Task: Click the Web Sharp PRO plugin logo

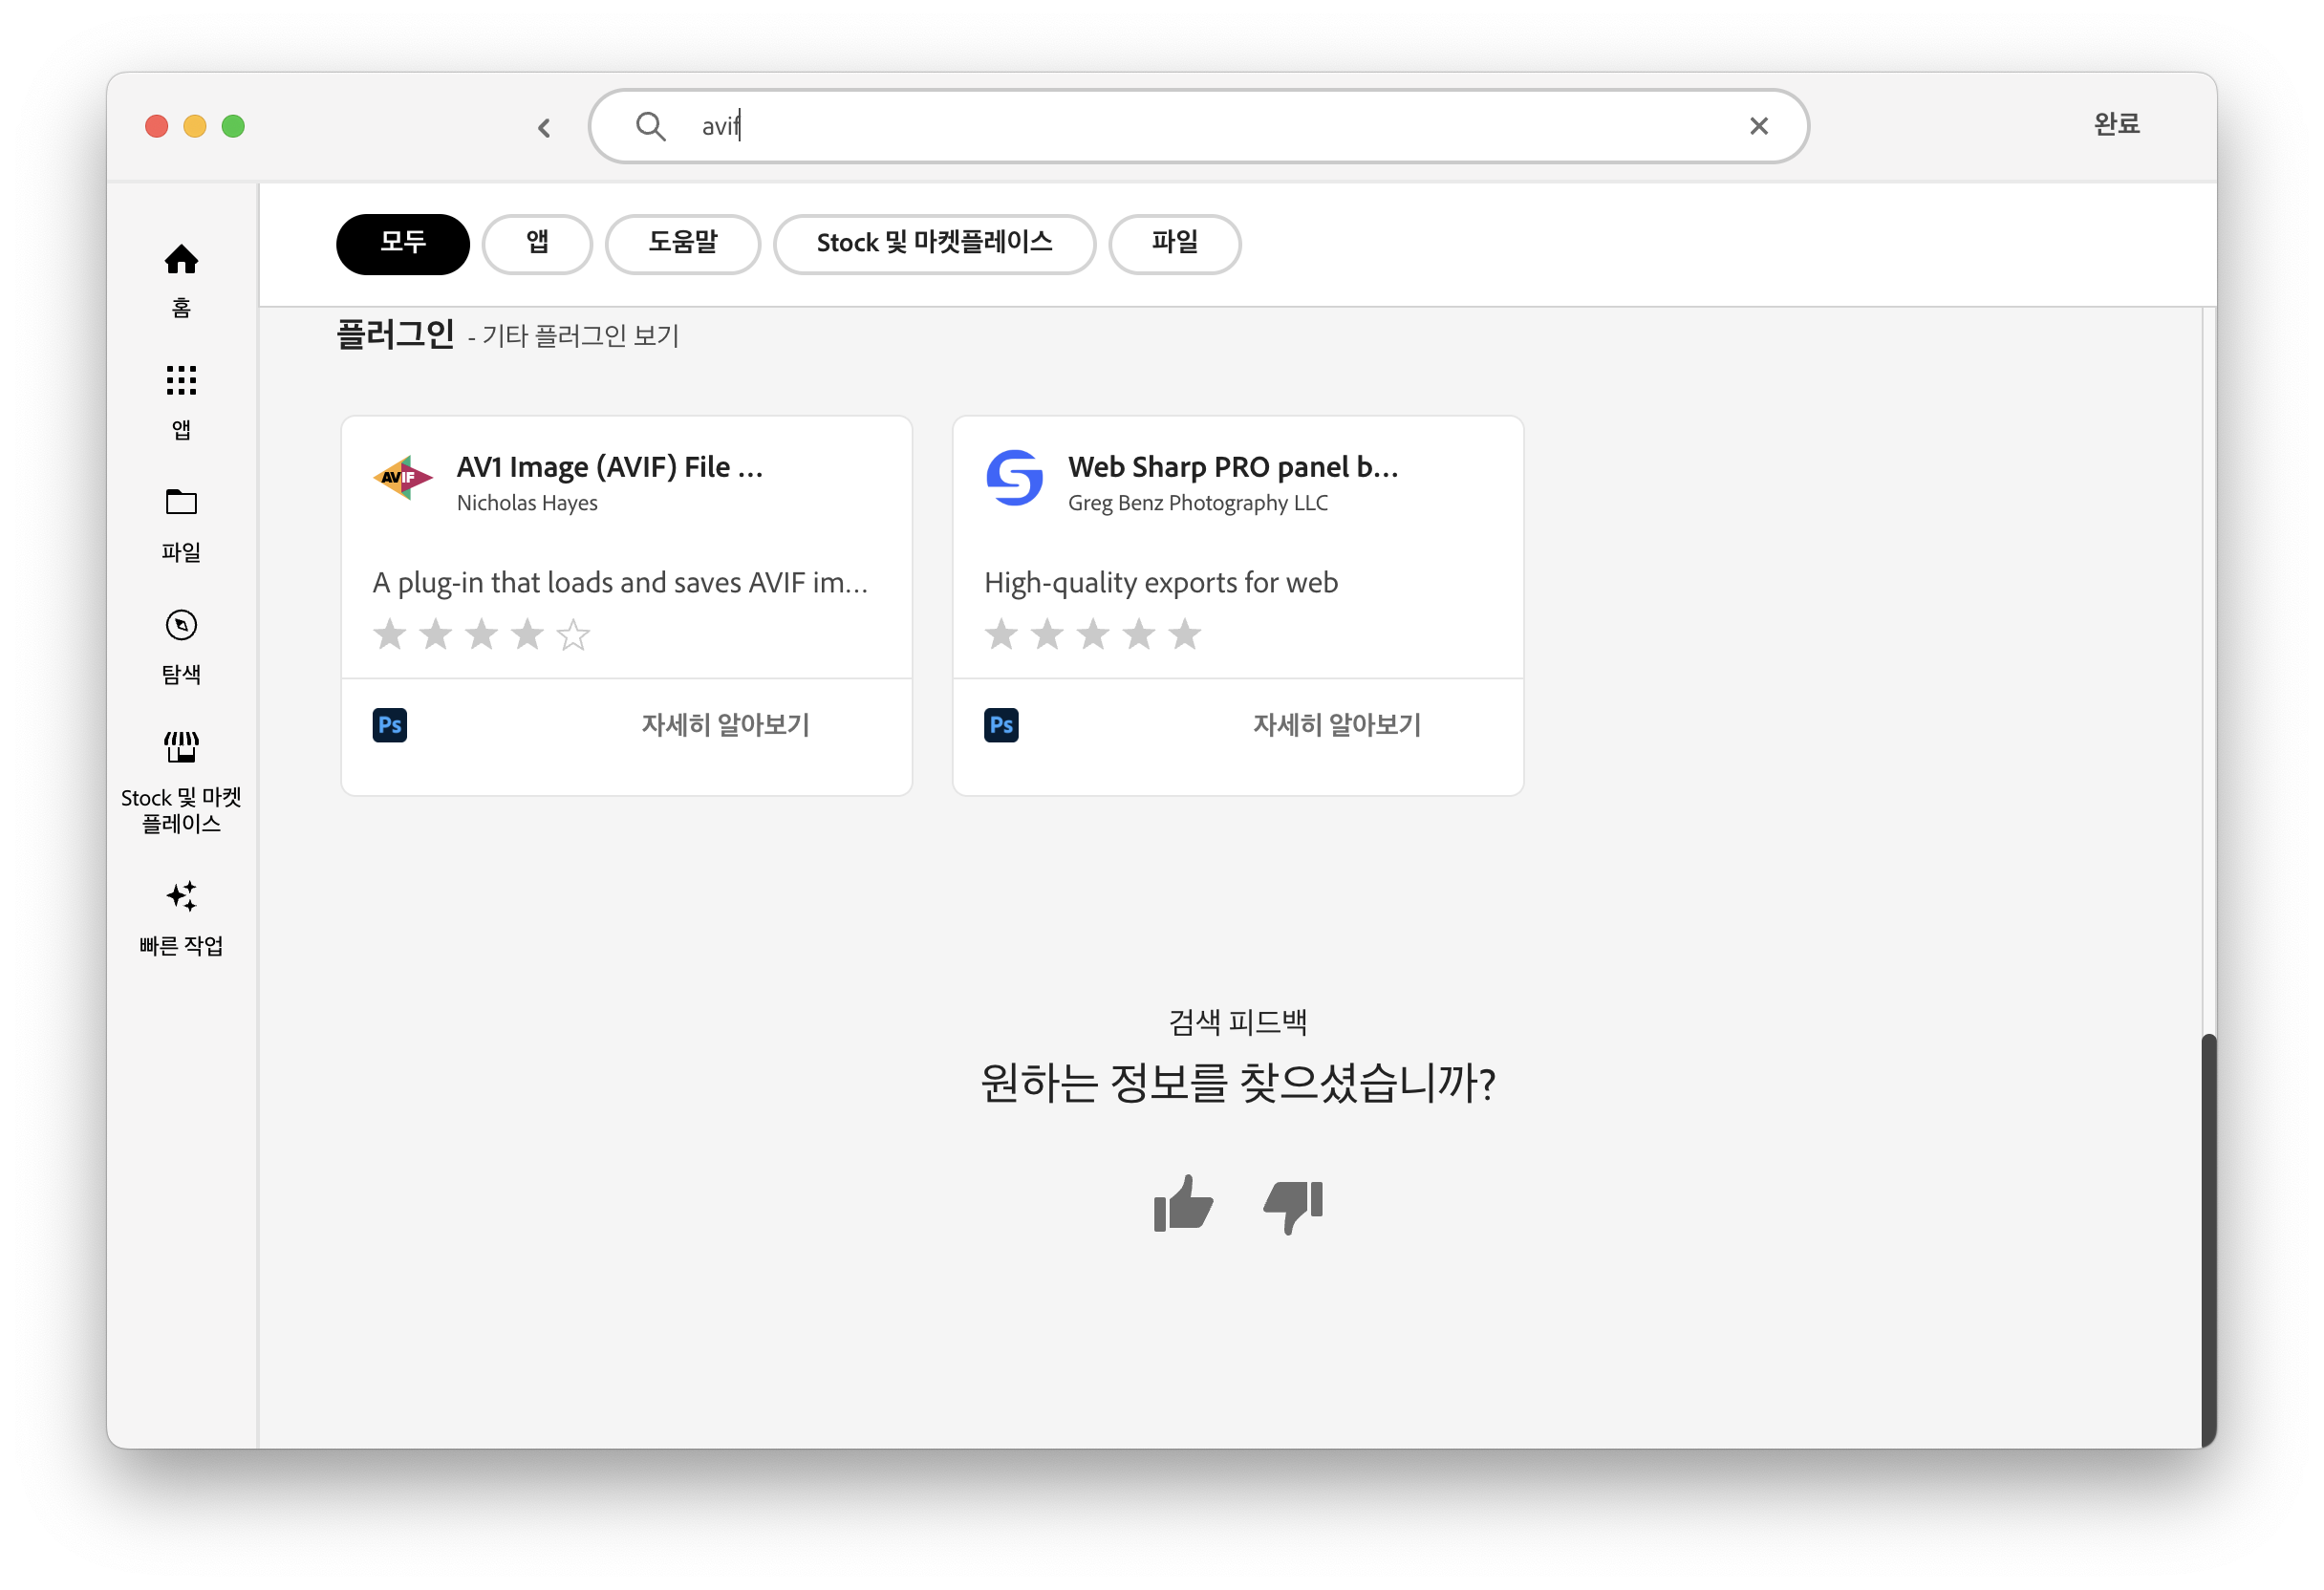Action: pyautogui.click(x=1013, y=480)
